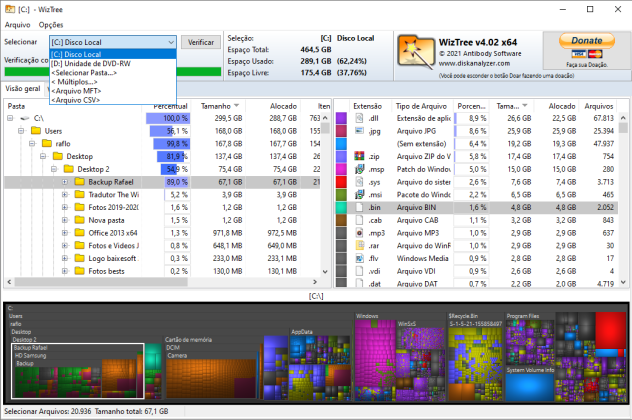The height and width of the screenshot is (420, 632).
Task: Click the Arquivo DAT row text
Action: 417,284
